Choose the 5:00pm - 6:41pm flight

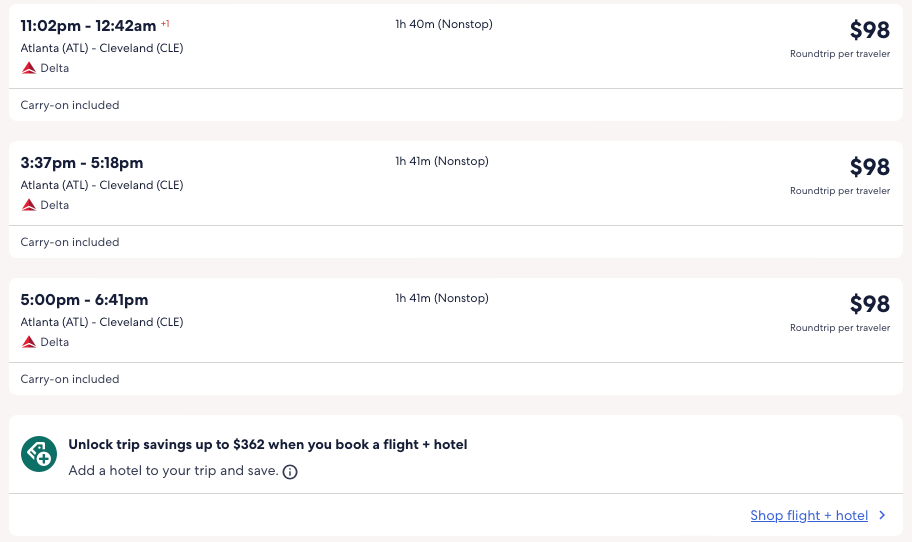(84, 300)
